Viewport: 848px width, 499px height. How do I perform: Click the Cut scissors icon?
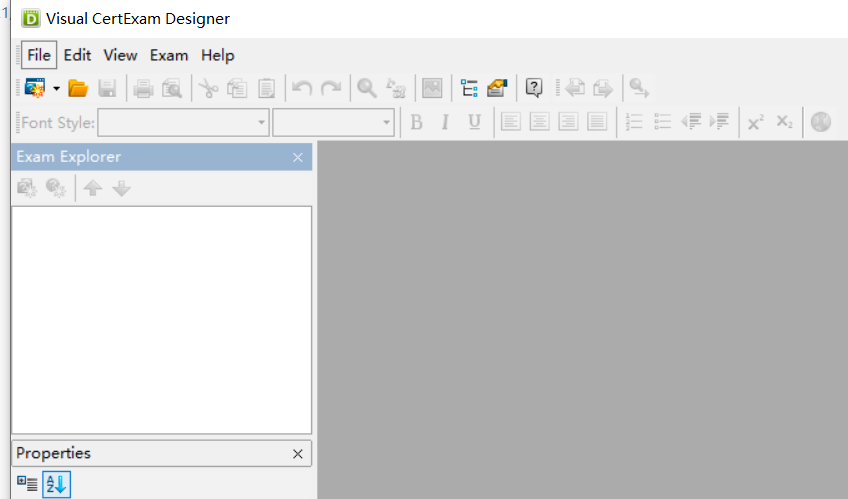click(x=208, y=88)
